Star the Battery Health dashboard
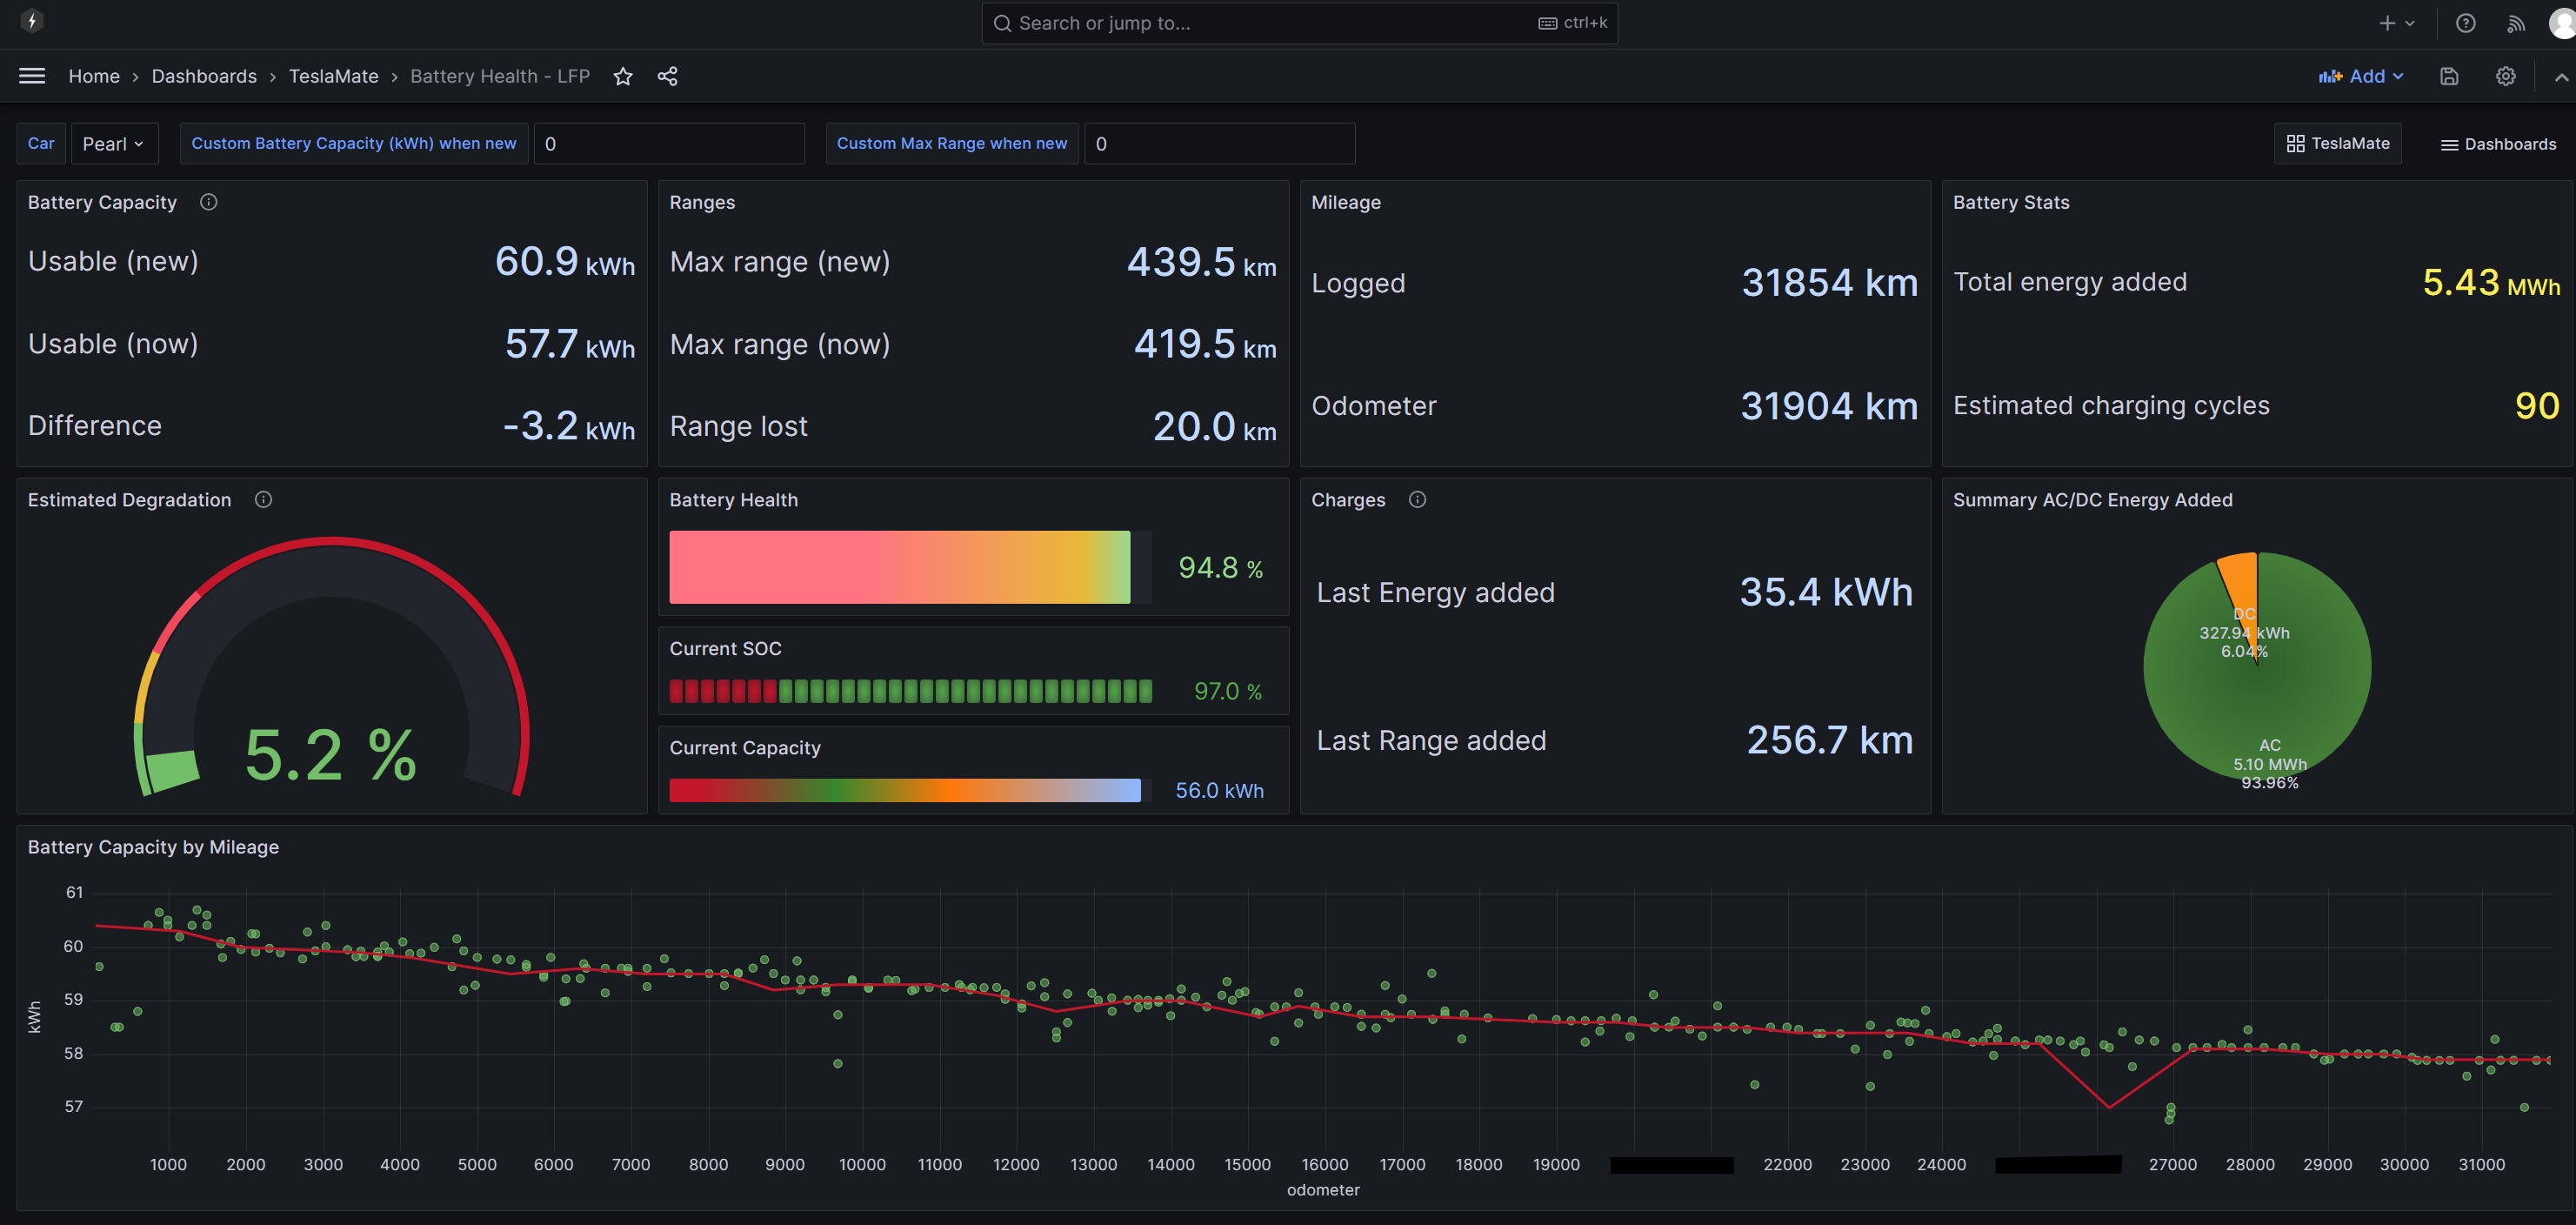Image resolution: width=2576 pixels, height=1225 pixels. (623, 76)
